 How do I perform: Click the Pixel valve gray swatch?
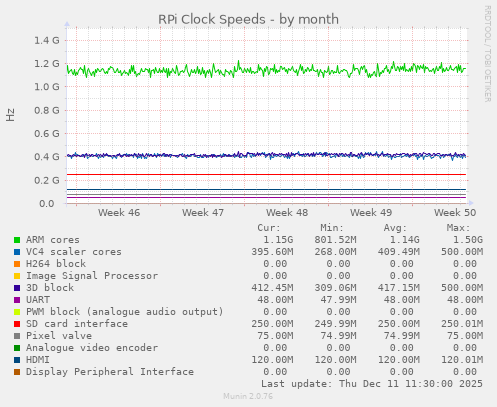coord(17,336)
